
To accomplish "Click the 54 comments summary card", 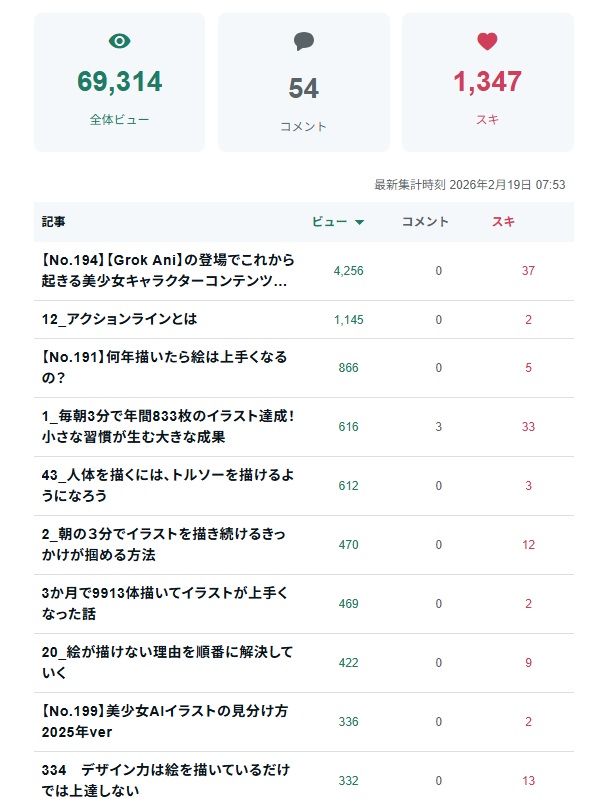I will point(304,83).
